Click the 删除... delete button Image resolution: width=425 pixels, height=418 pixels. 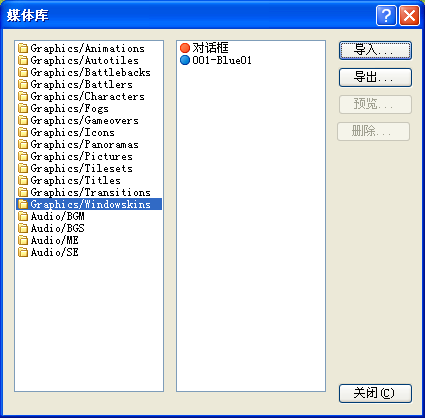click(x=373, y=131)
